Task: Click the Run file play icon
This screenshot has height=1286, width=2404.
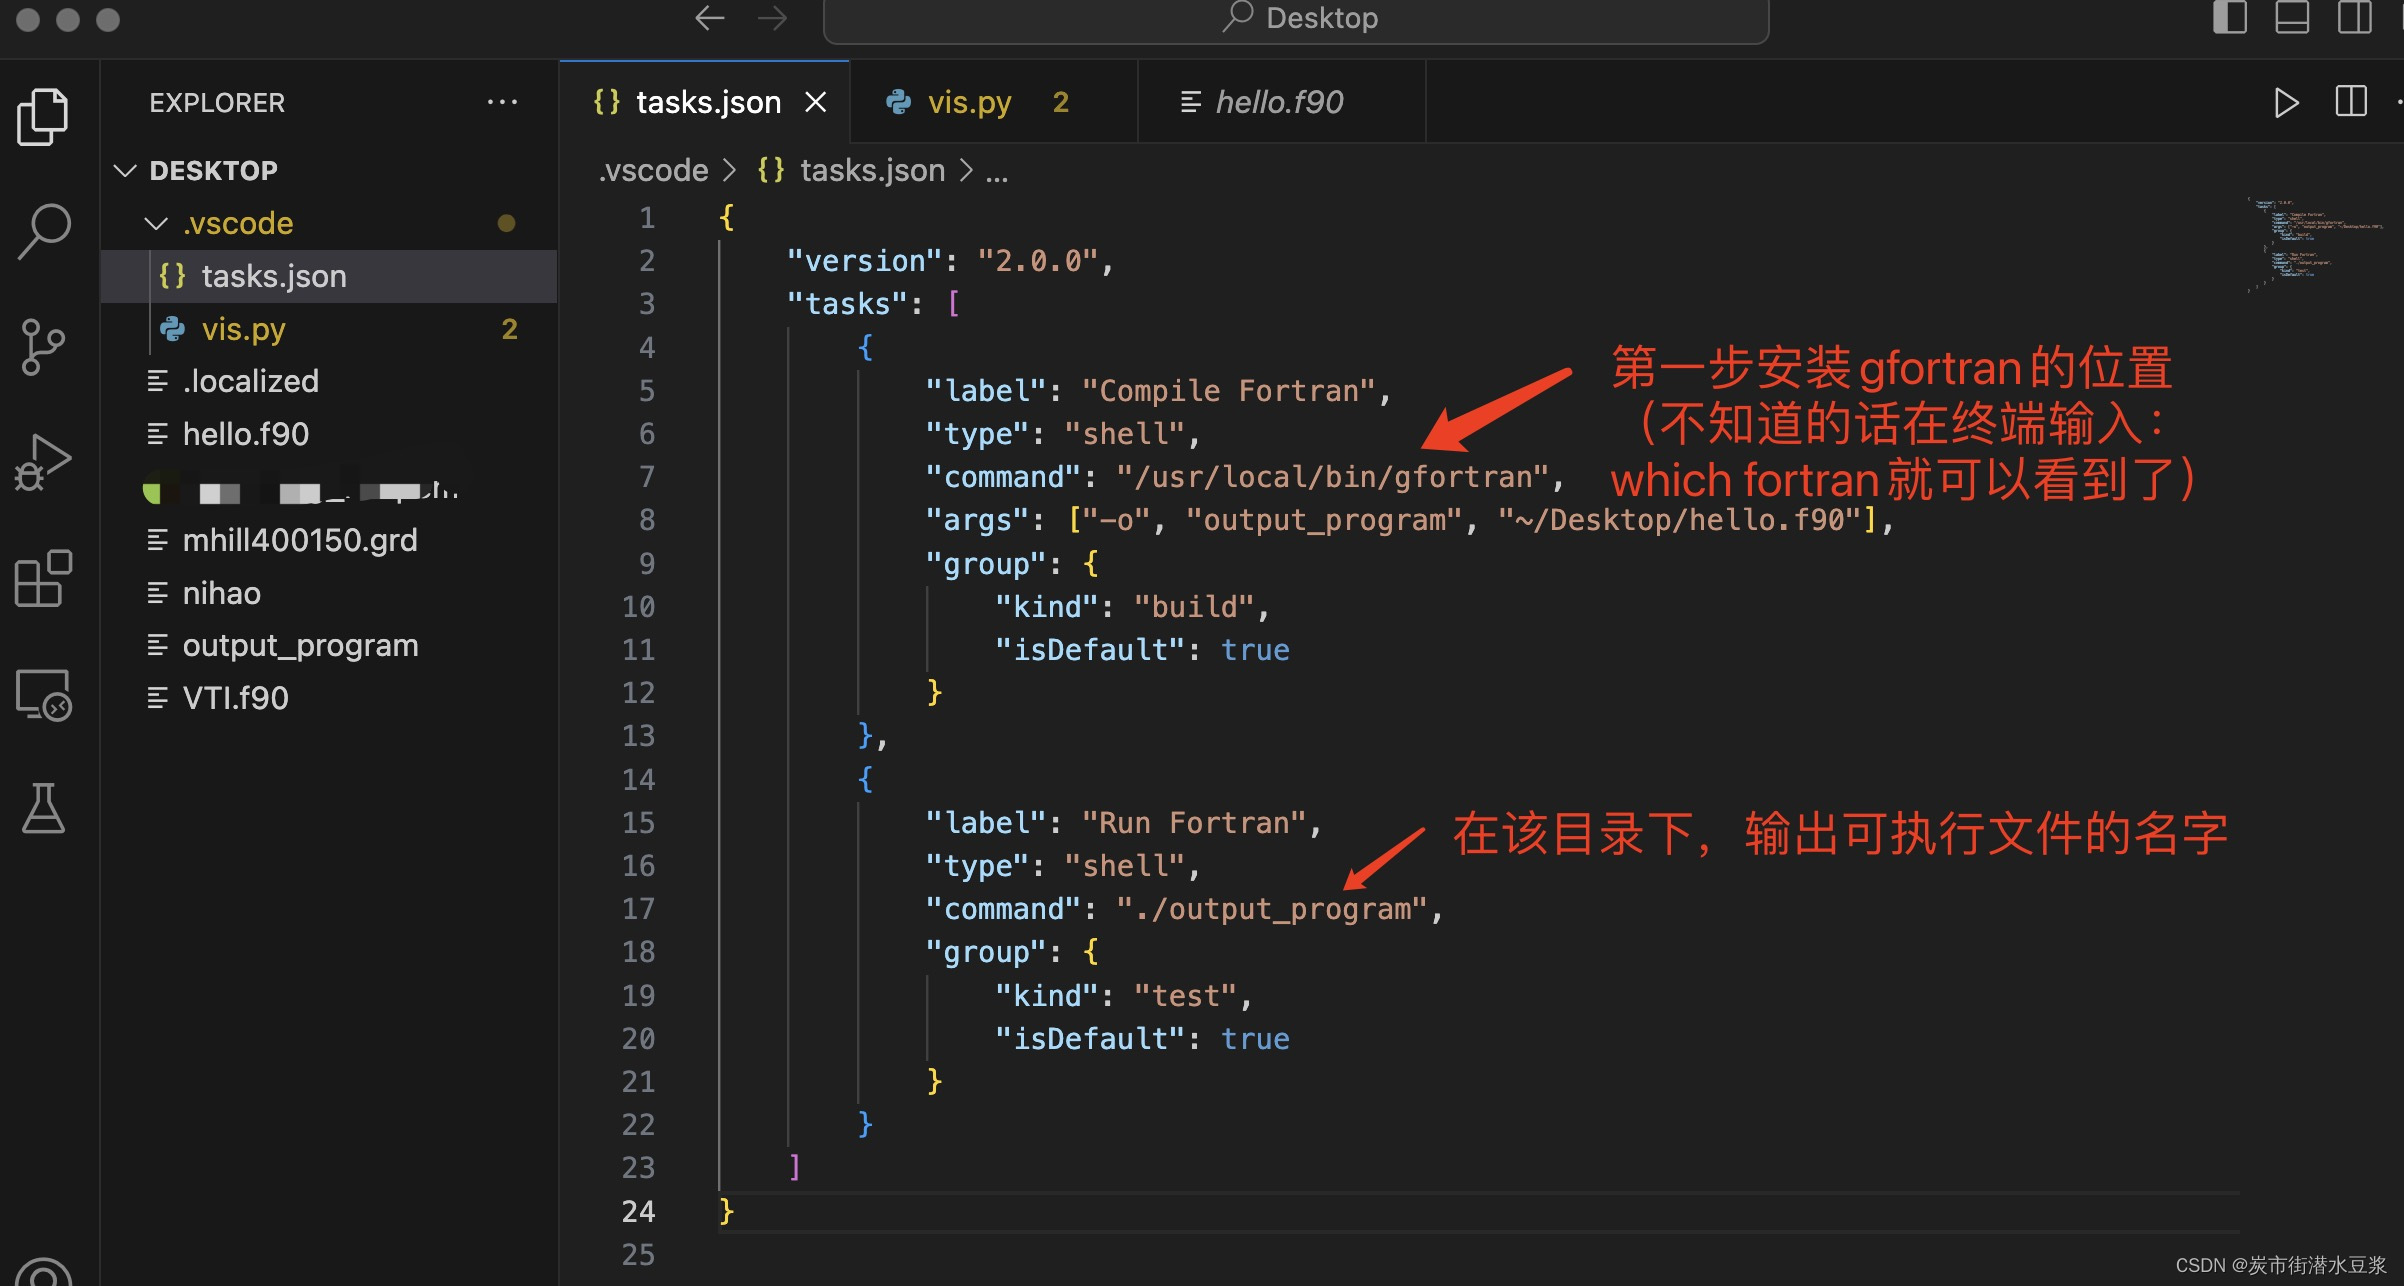Action: click(x=2285, y=101)
